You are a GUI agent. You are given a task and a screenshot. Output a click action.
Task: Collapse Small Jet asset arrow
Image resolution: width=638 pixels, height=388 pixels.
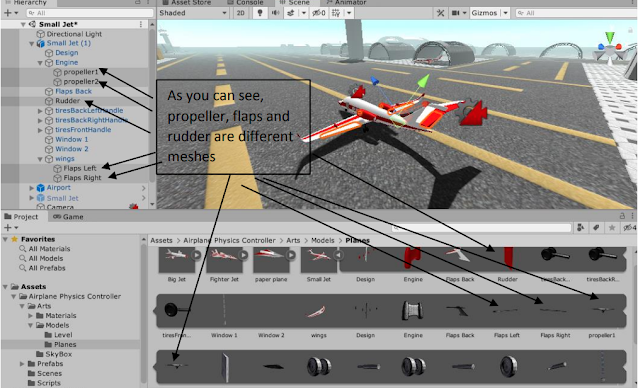[x=338, y=255]
